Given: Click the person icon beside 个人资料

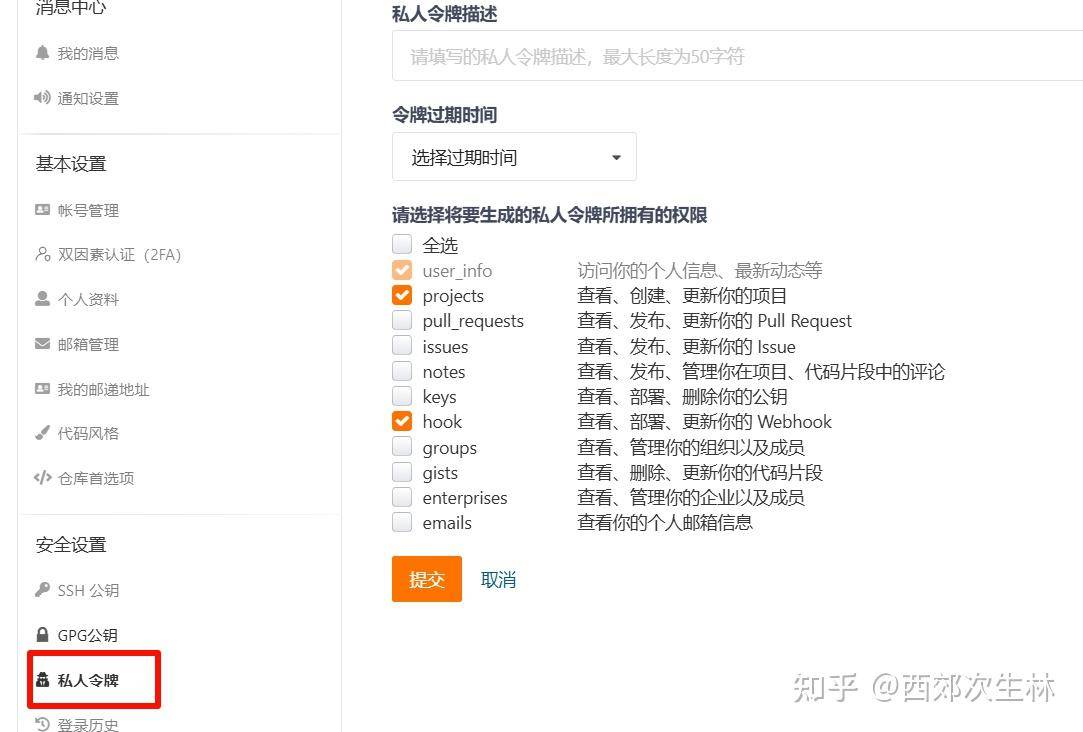Looking at the screenshot, I should tap(42, 298).
